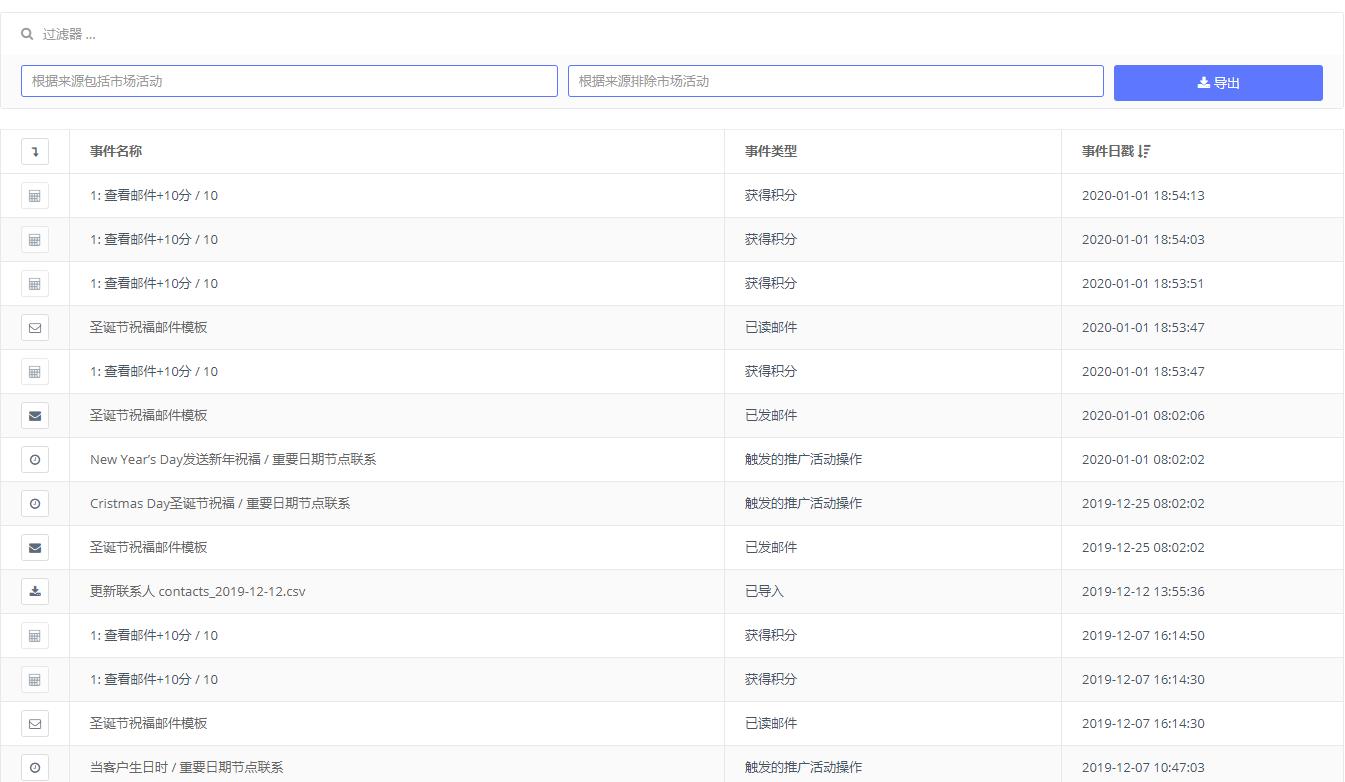Click the 导出 export button
Image resolution: width=1345 pixels, height=782 pixels.
(x=1218, y=83)
